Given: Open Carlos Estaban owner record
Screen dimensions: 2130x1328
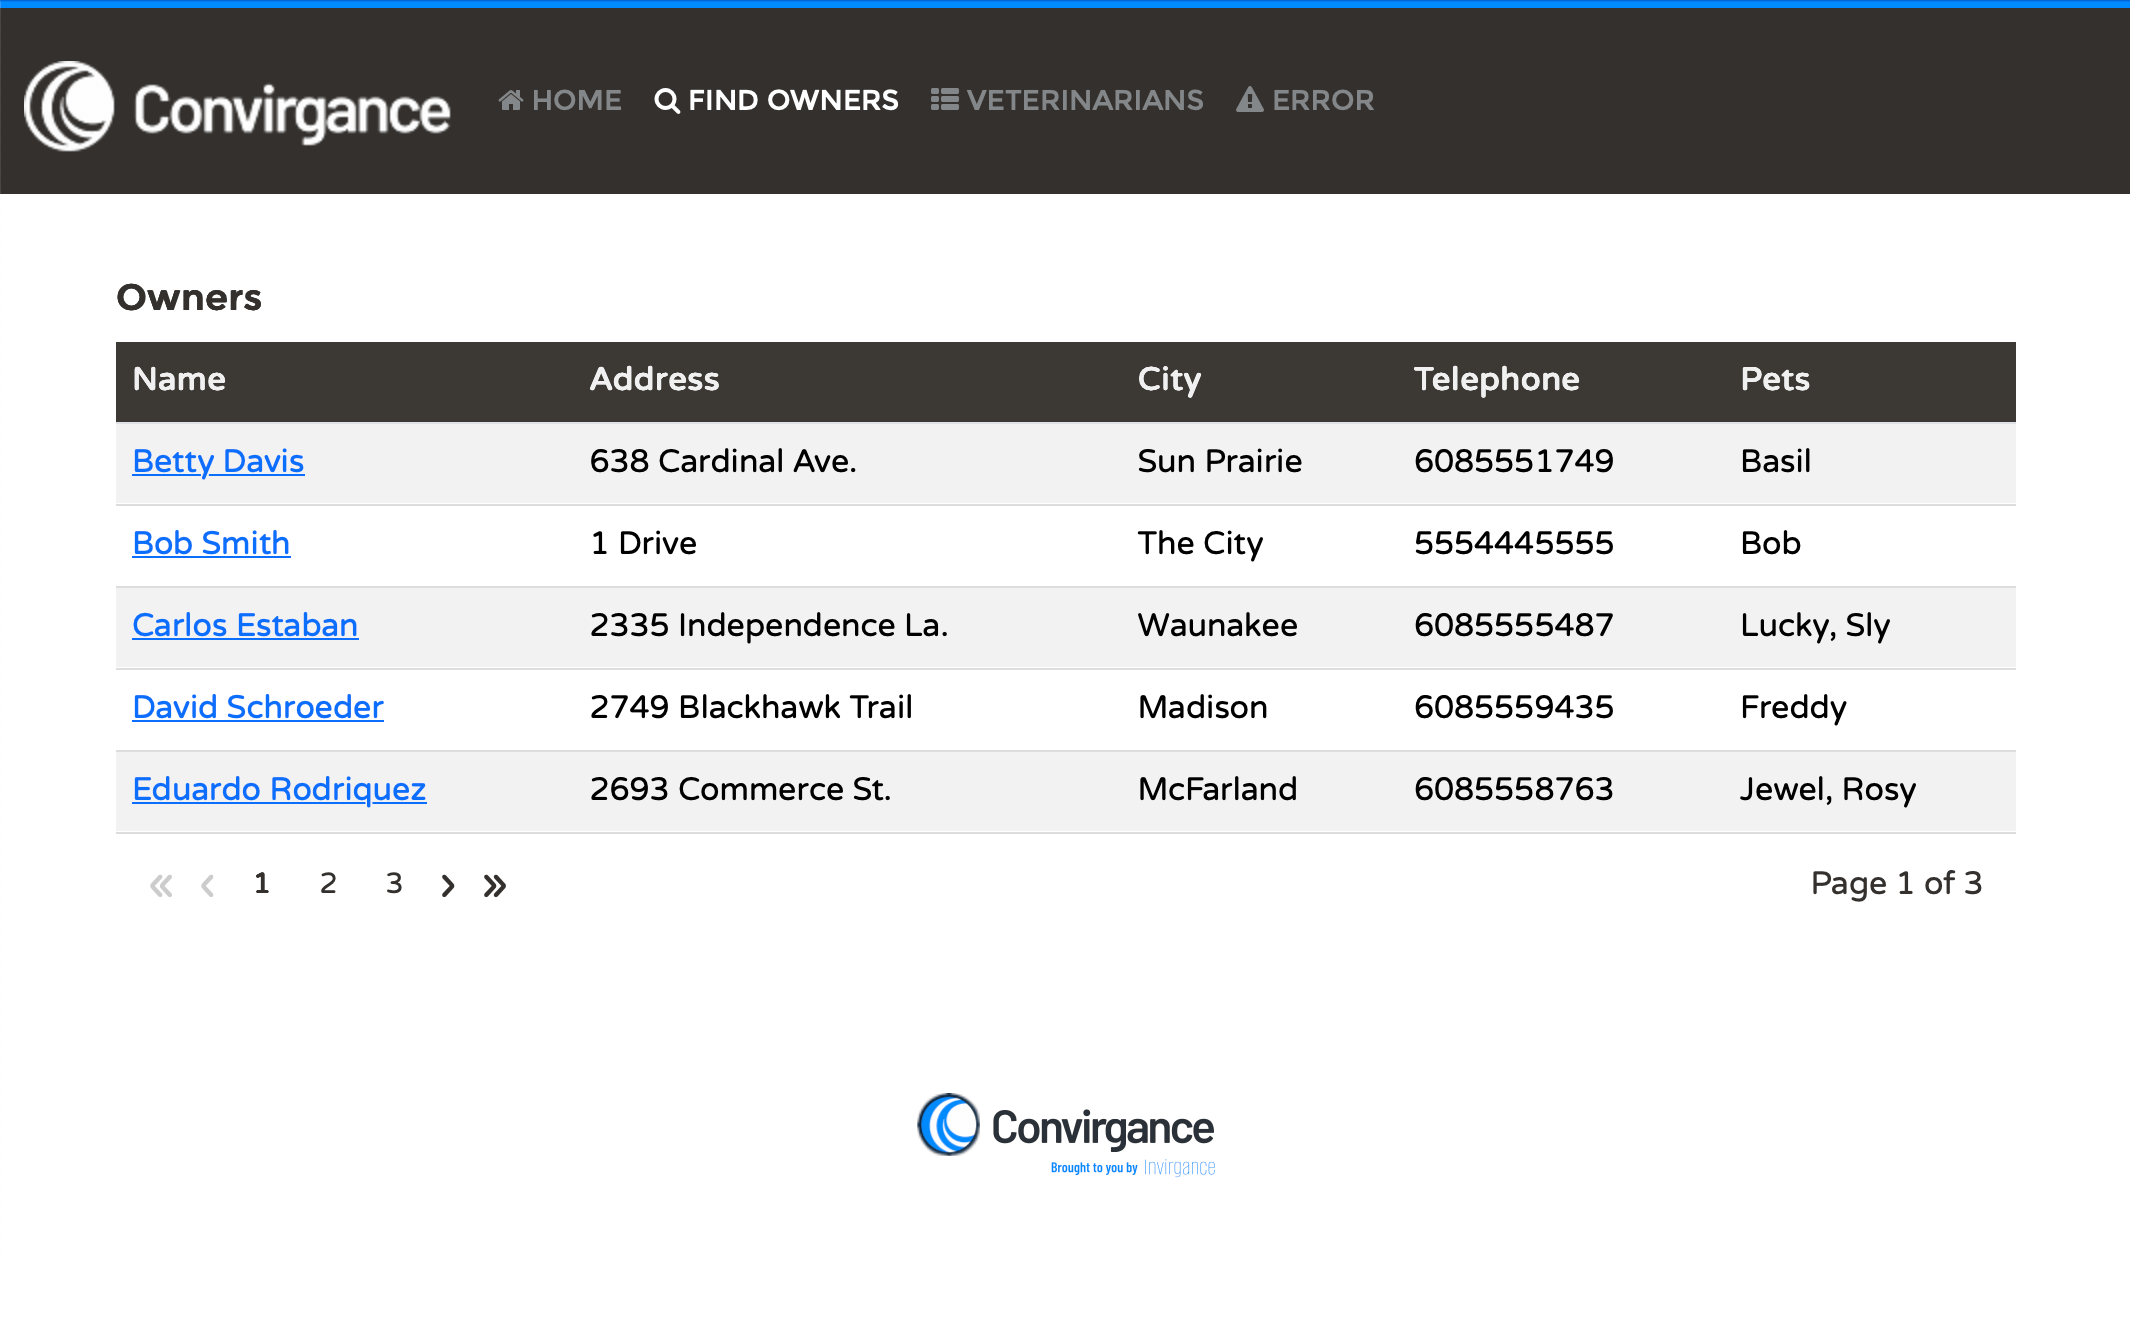Looking at the screenshot, I should 245,625.
